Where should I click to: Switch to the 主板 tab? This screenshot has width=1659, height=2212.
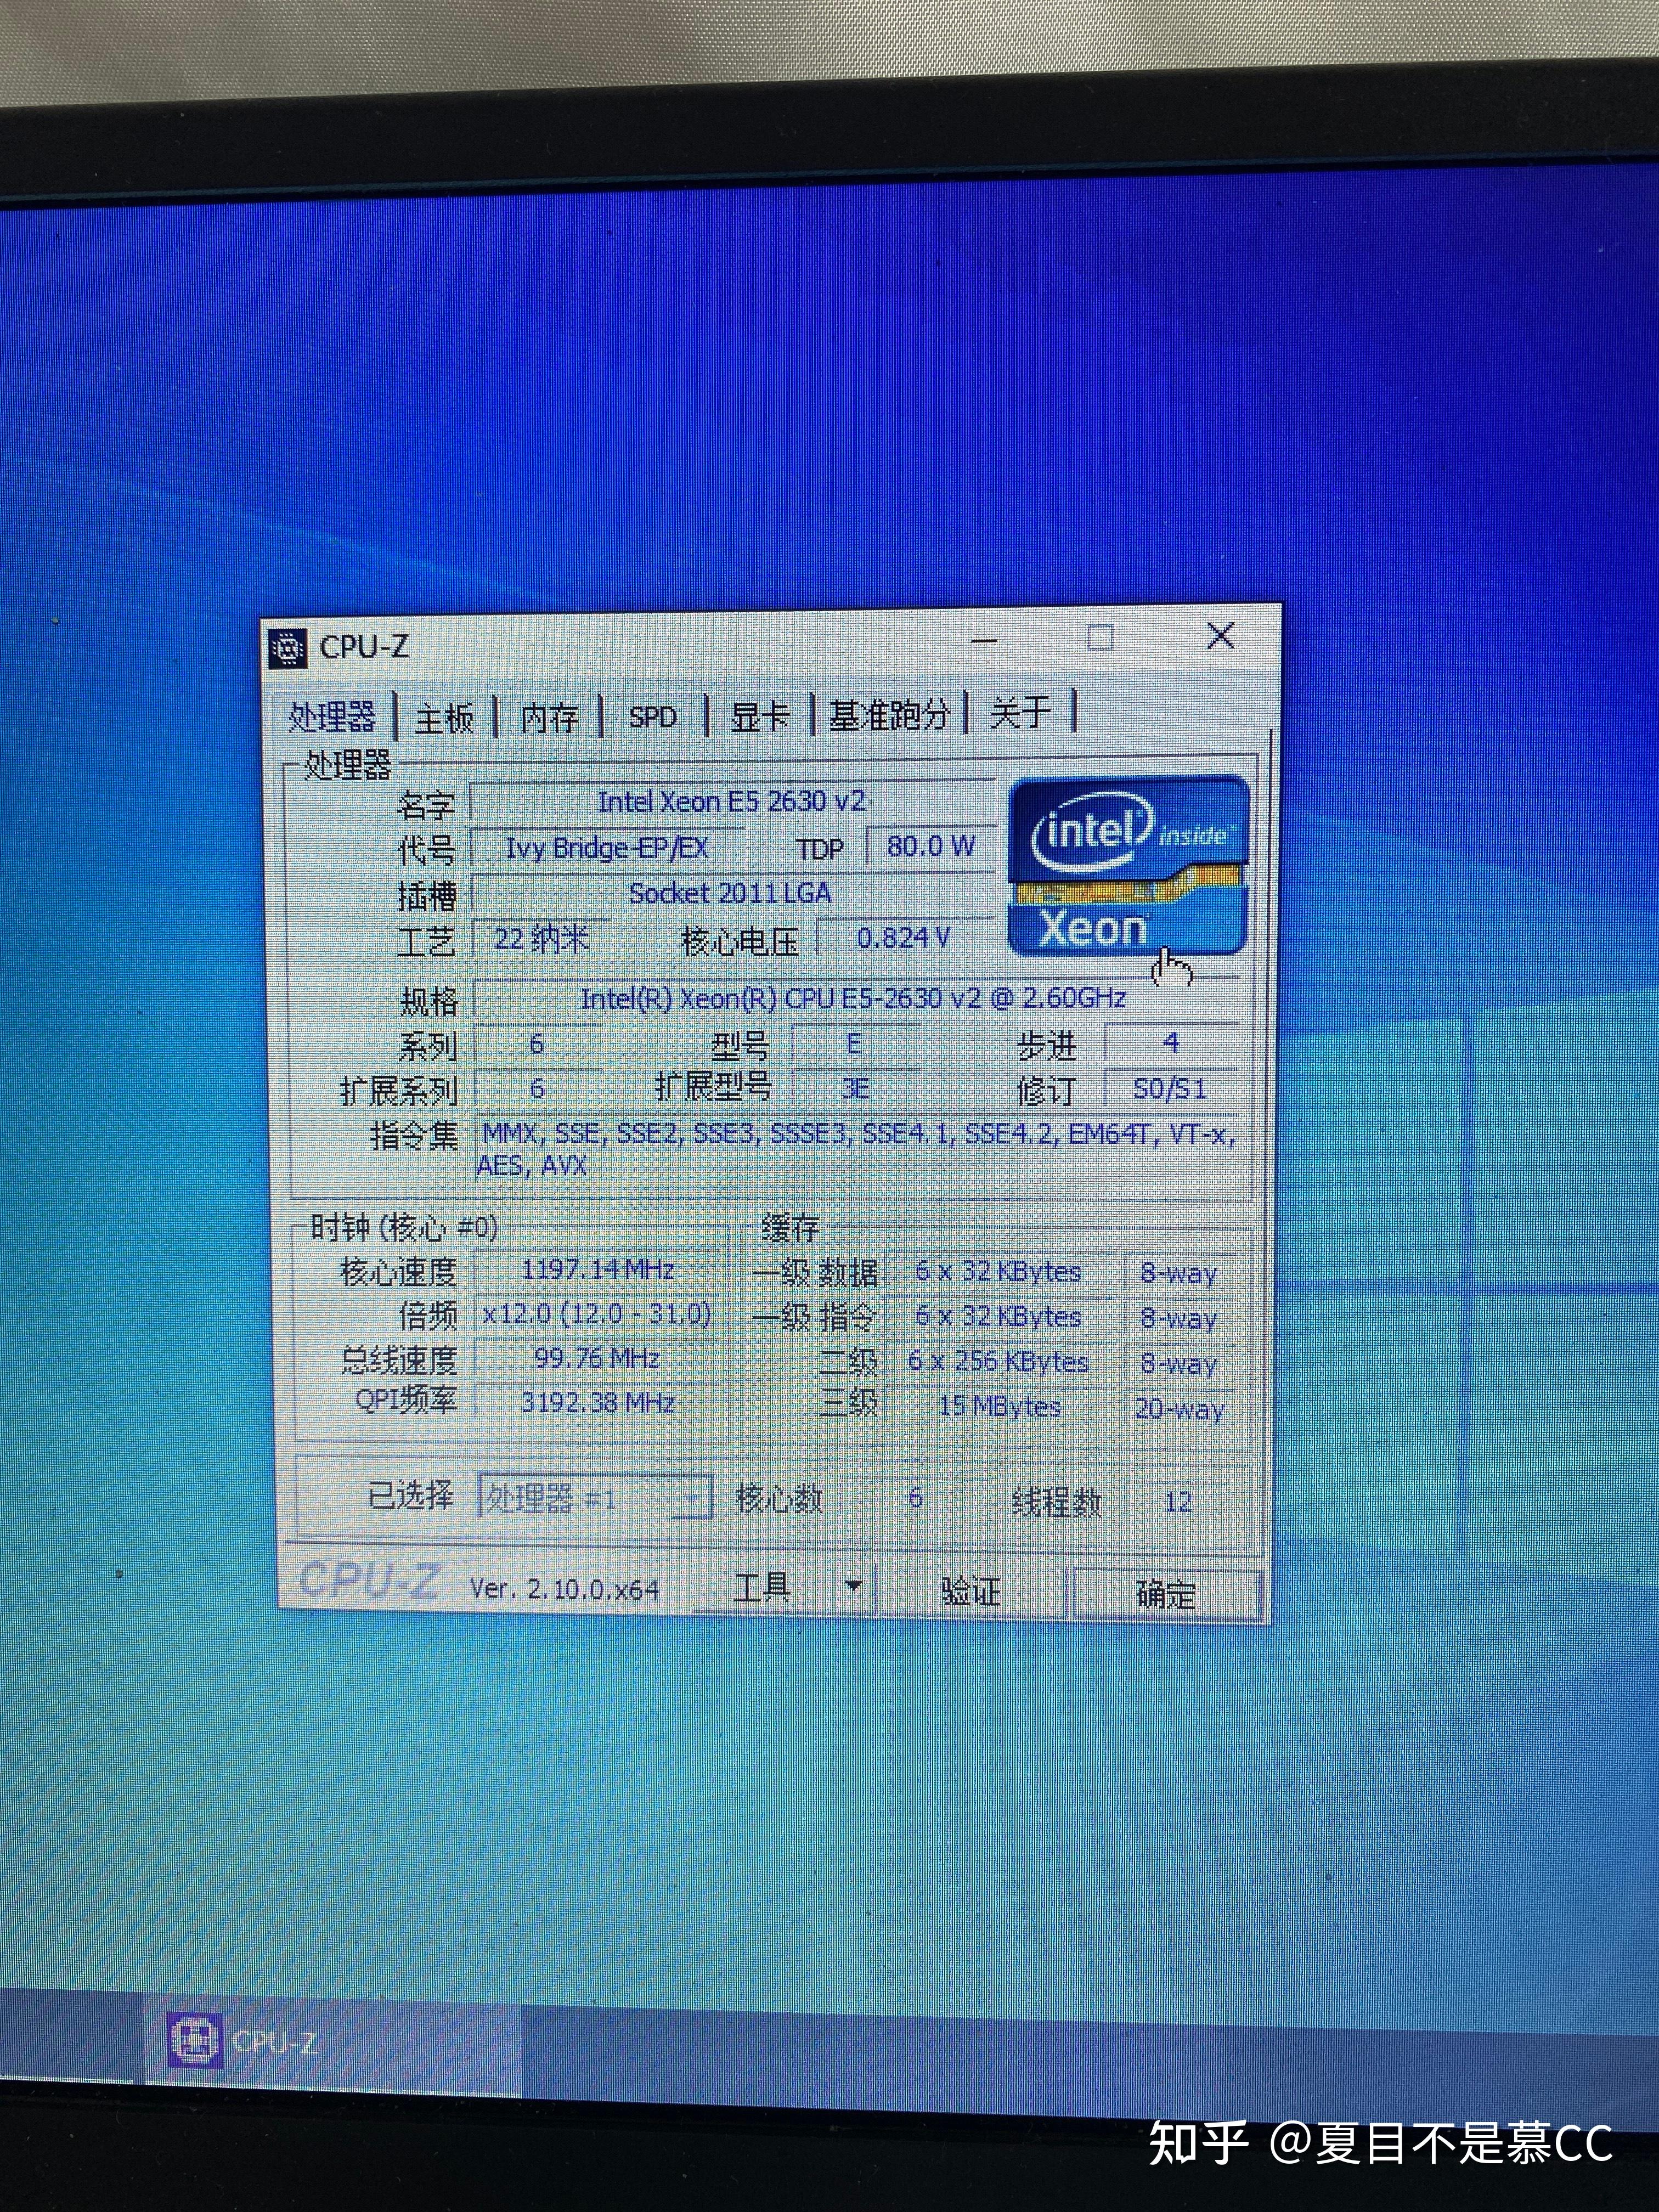coord(445,717)
